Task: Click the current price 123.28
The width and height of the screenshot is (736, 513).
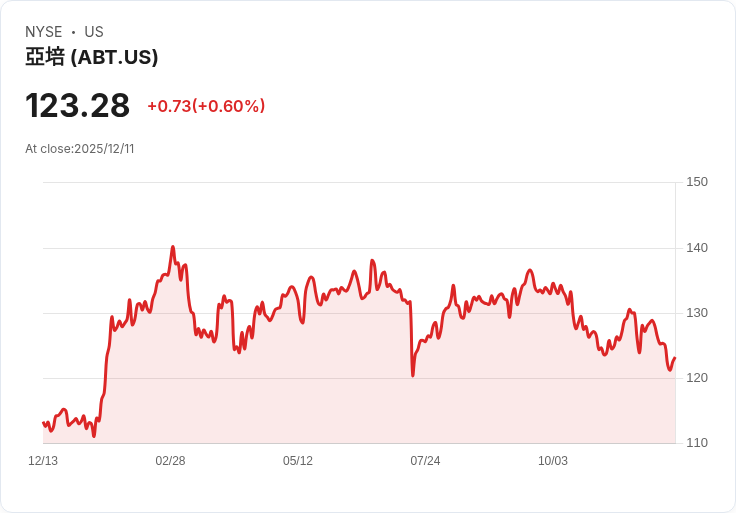Action: point(77,106)
